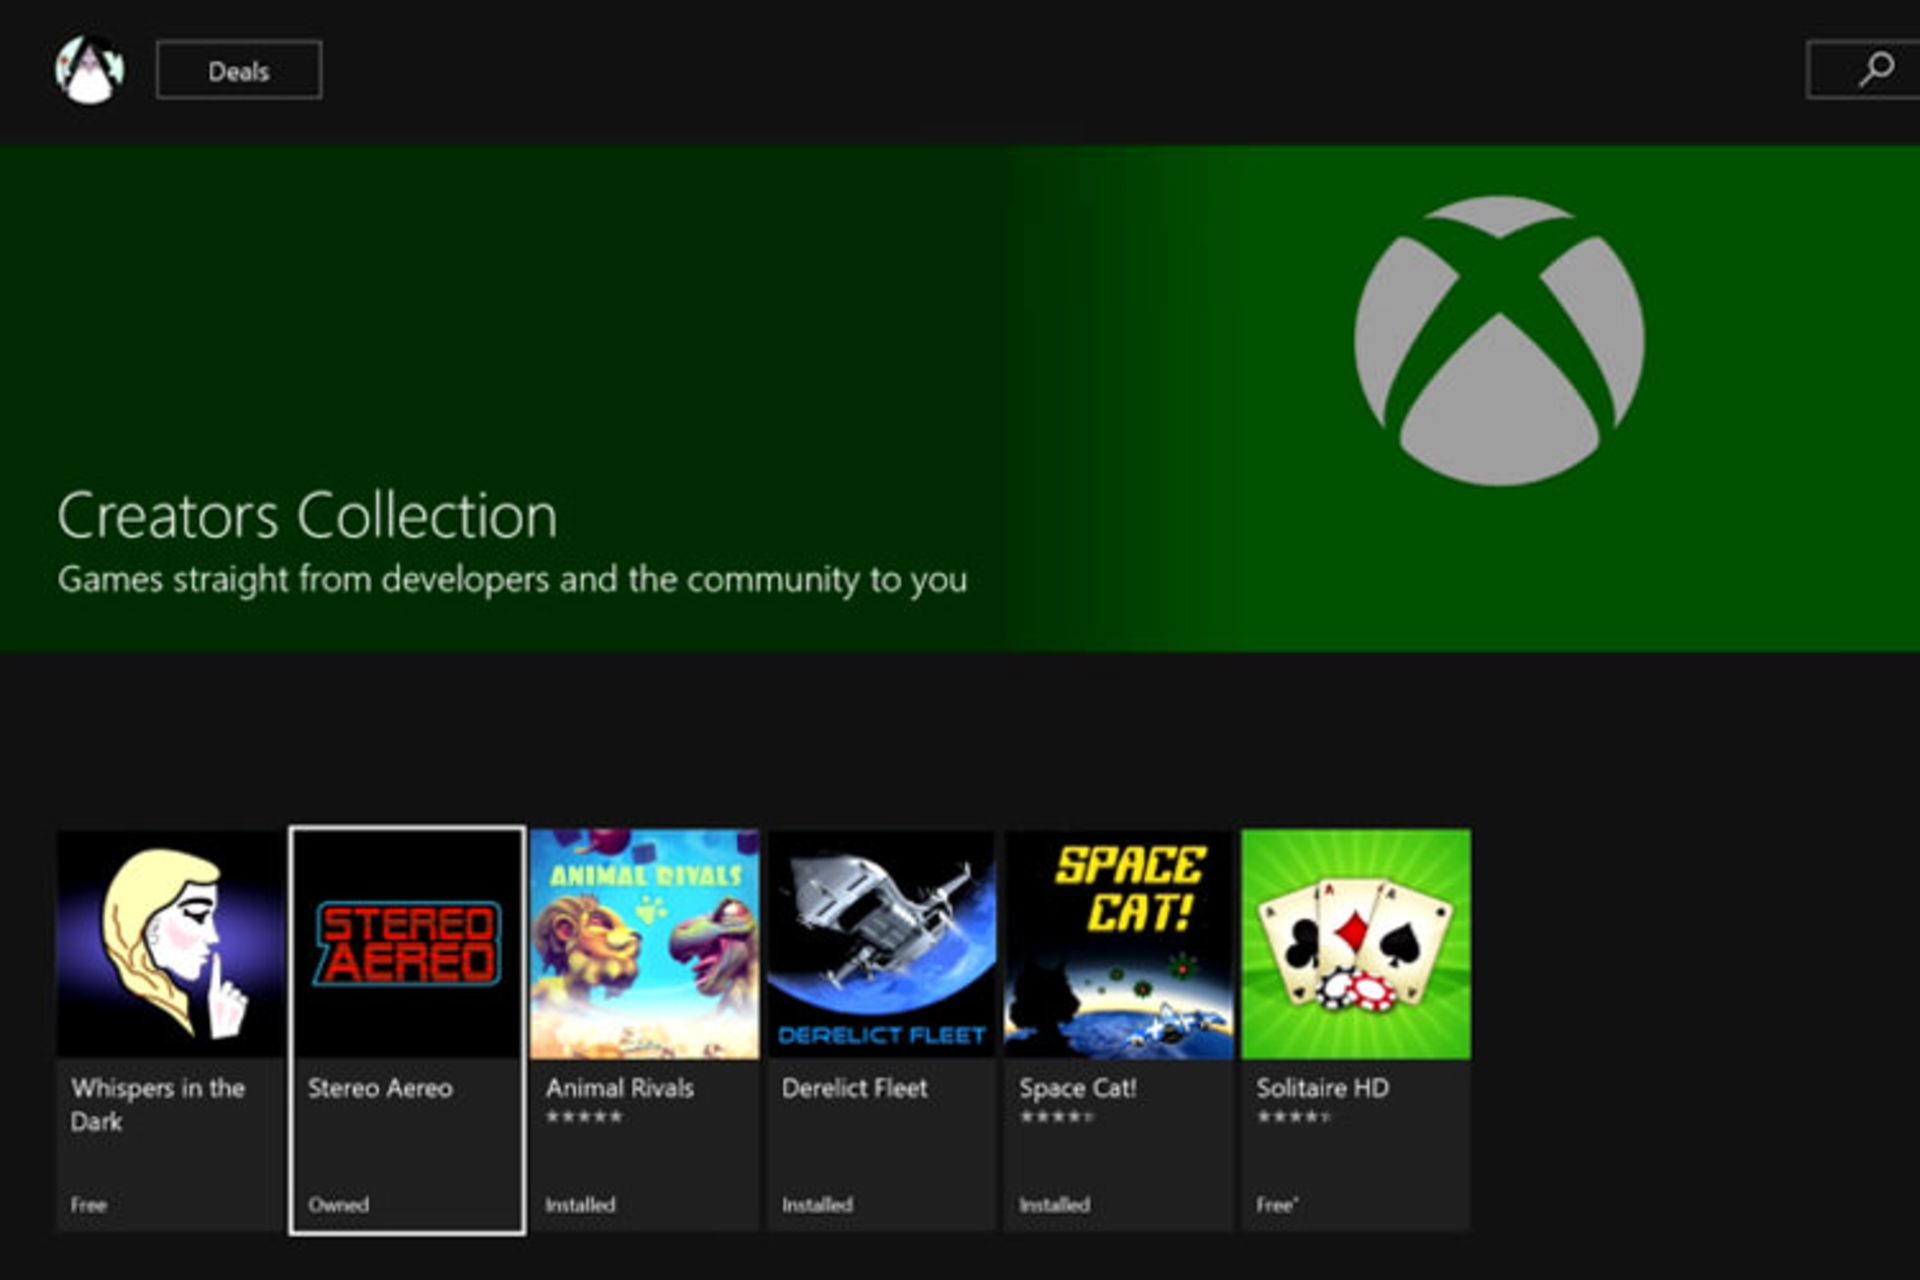Click the Space Cat! title text

tap(1078, 1088)
